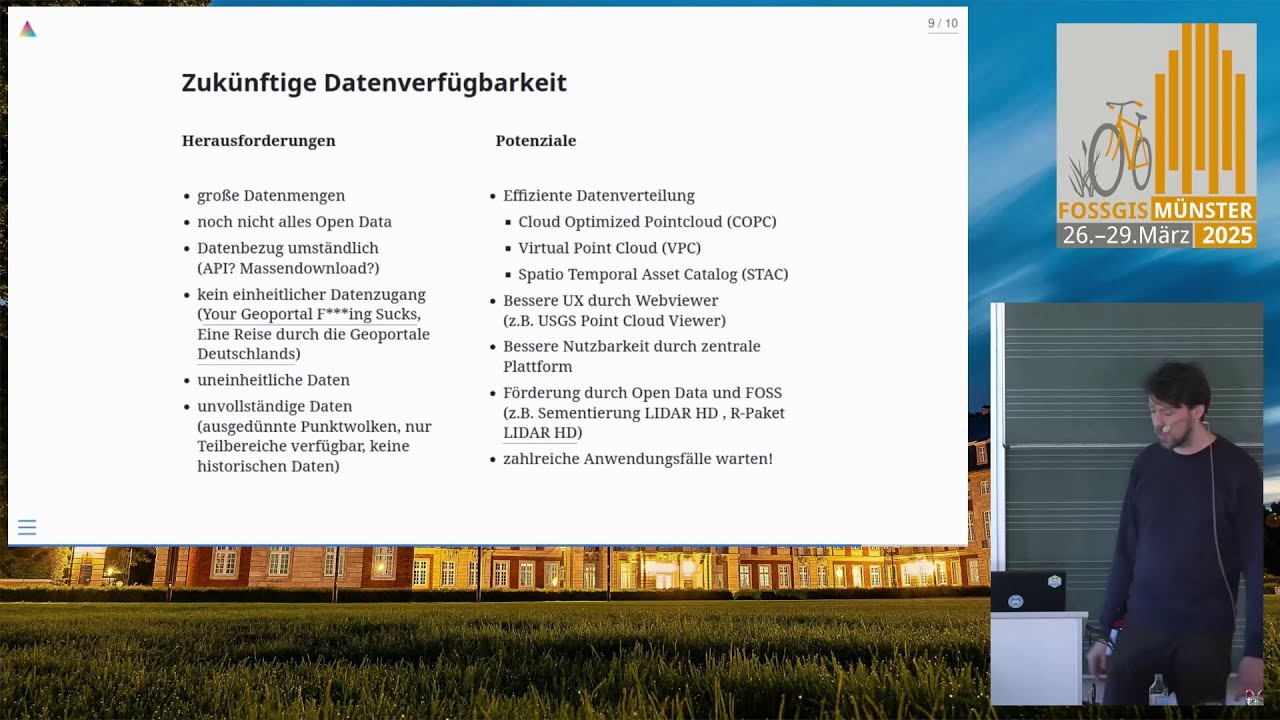Click the Potenziale column heading

[x=536, y=141]
